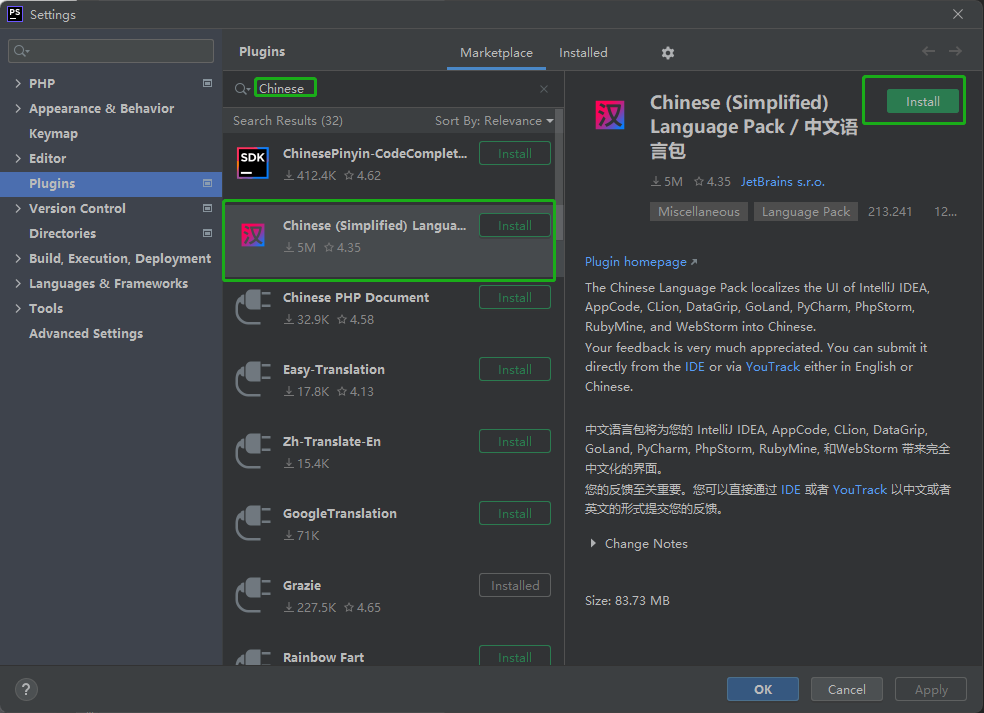Install the GoogleTranslation plugin
Screen dimensions: 984x713
(x=515, y=513)
